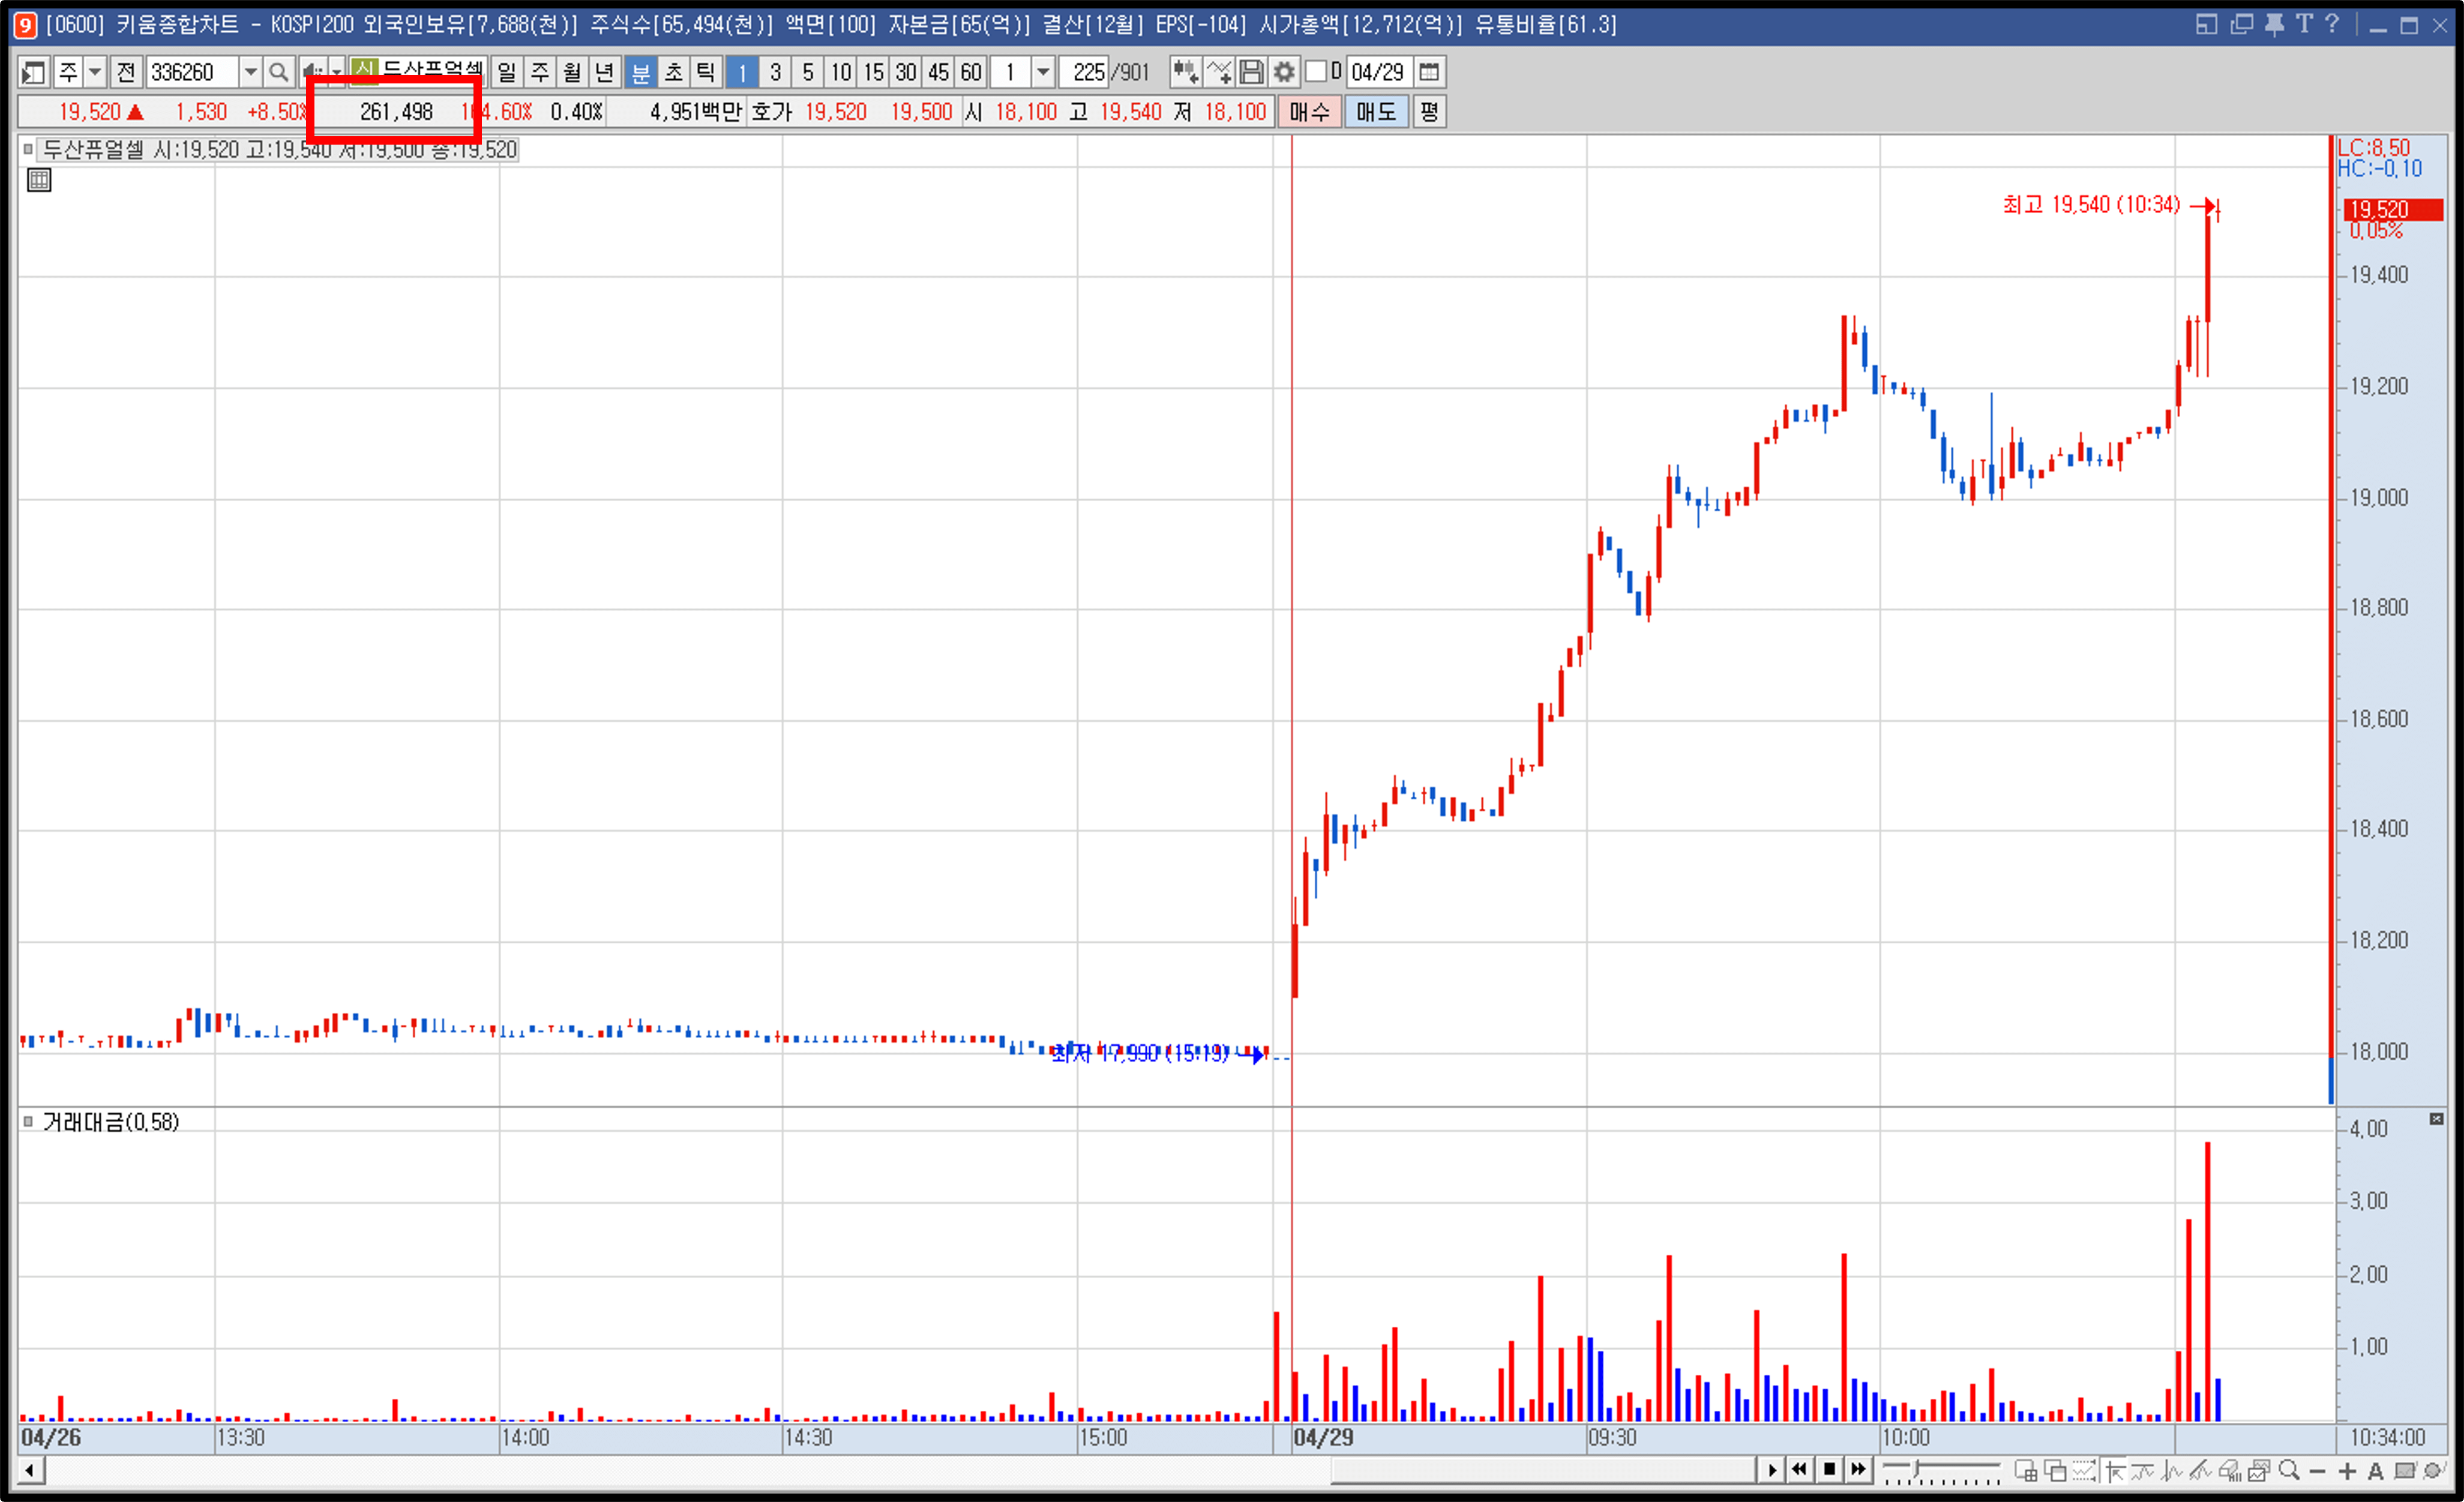Toggle the checkbox beside the D date field
The height and width of the screenshot is (1502, 2464).
click(1316, 72)
